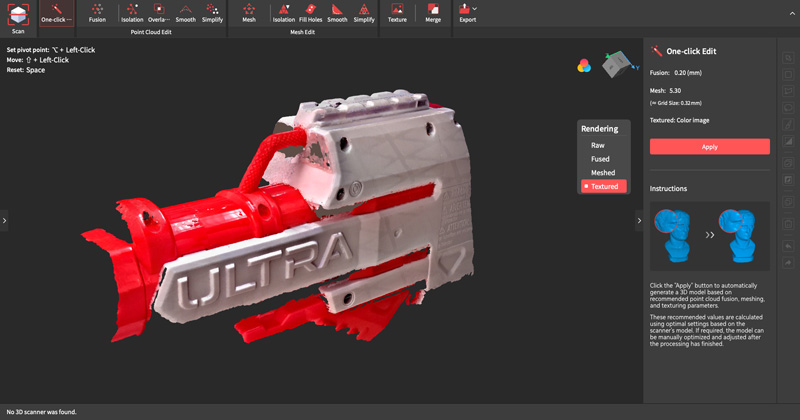Switch rendering to Raw
The image size is (800, 420).
pyautogui.click(x=598, y=145)
